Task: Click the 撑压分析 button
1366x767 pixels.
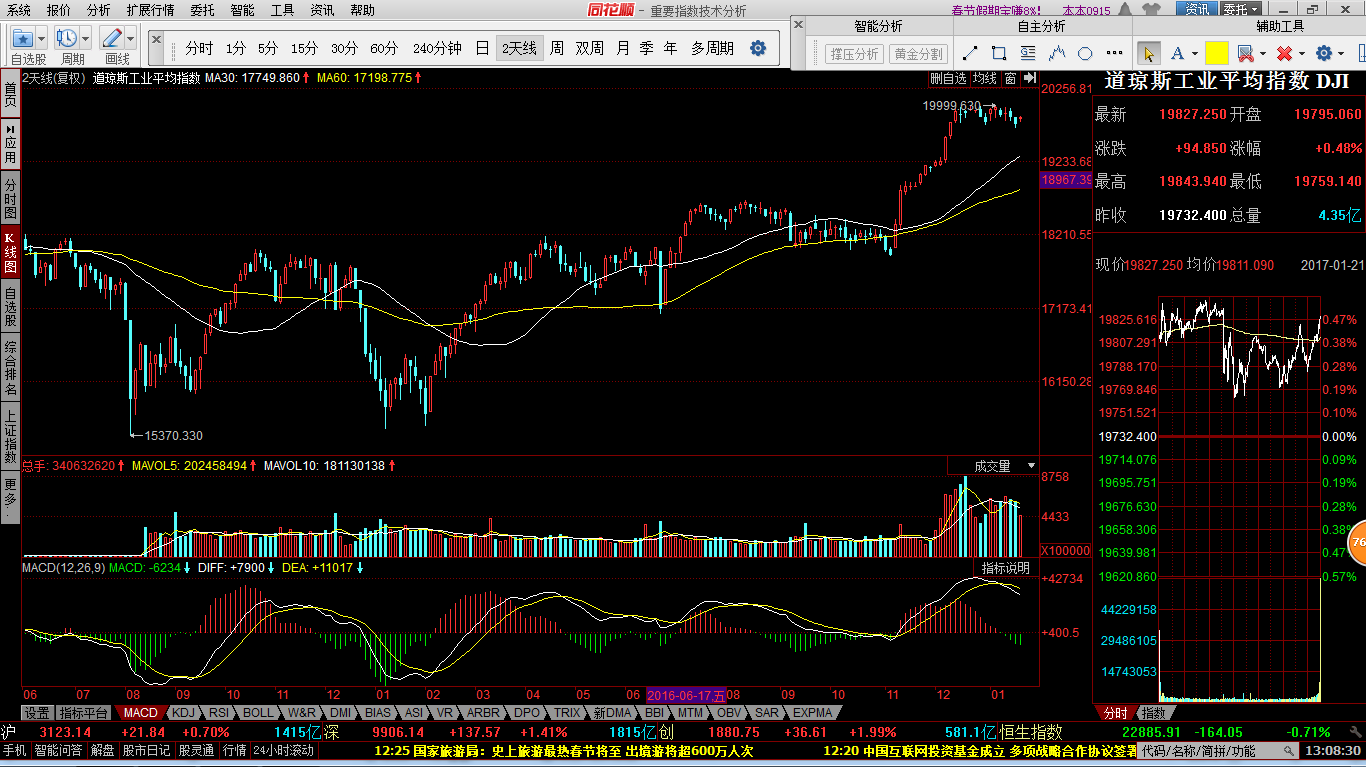Action: pyautogui.click(x=855, y=54)
